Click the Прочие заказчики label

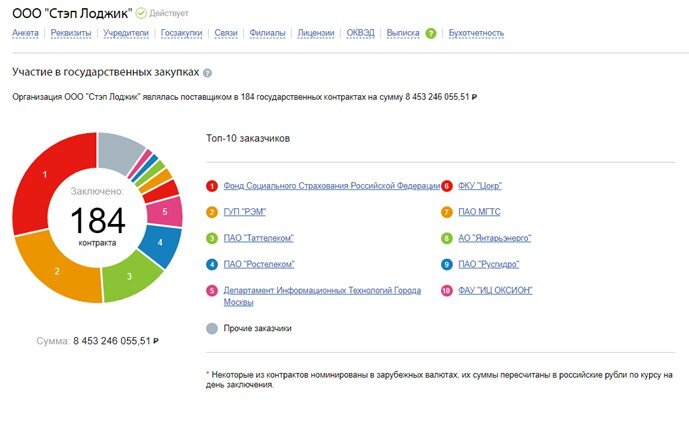pos(257,328)
